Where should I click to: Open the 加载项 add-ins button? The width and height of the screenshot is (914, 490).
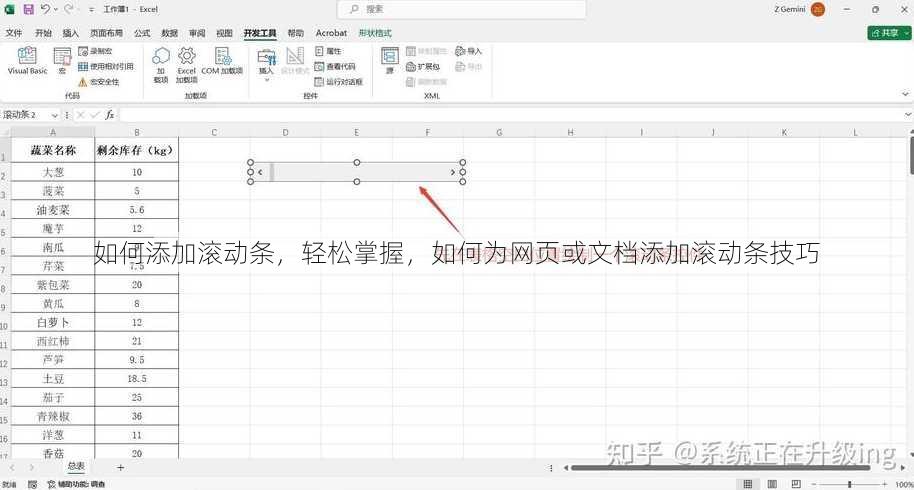[161, 65]
